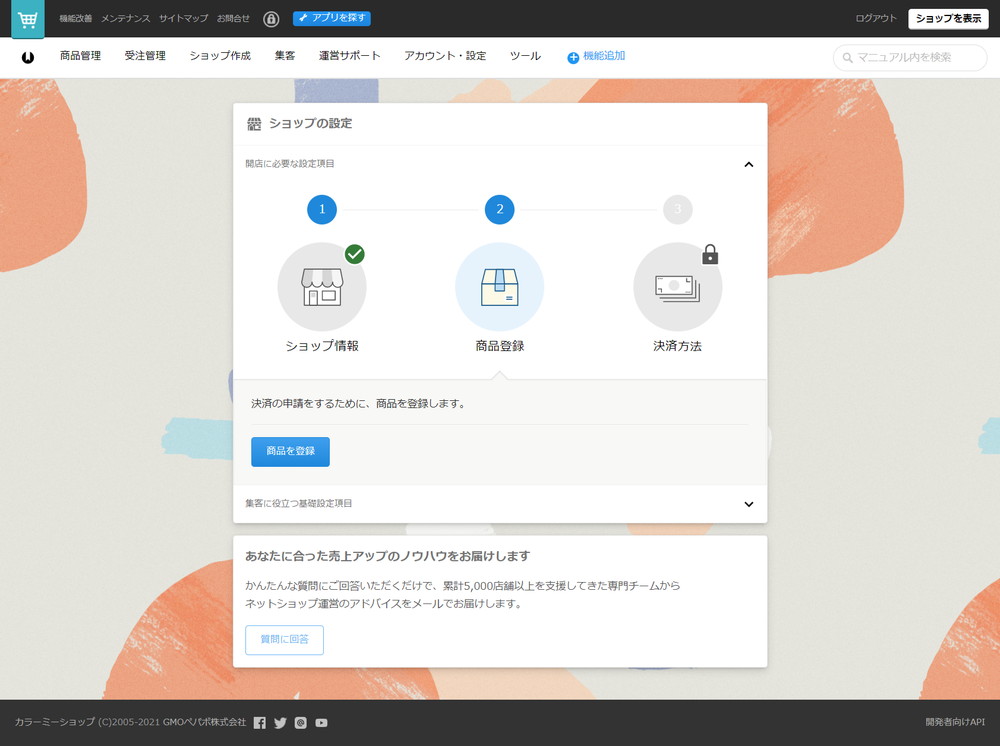
Task: Focus the マニュアル内を検索 search field
Action: pyautogui.click(x=910, y=57)
